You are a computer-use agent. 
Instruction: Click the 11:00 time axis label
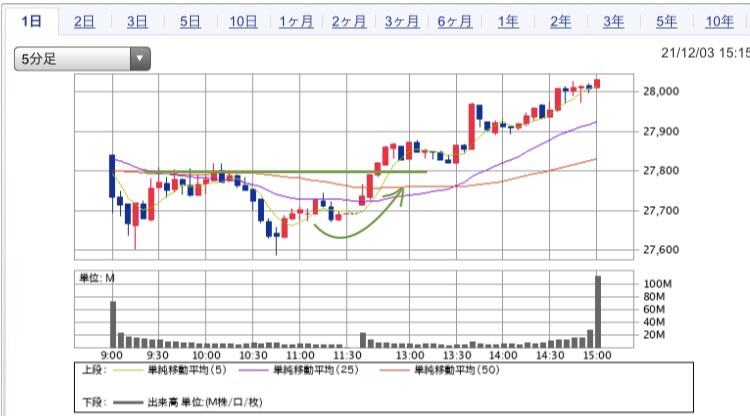pyautogui.click(x=300, y=355)
